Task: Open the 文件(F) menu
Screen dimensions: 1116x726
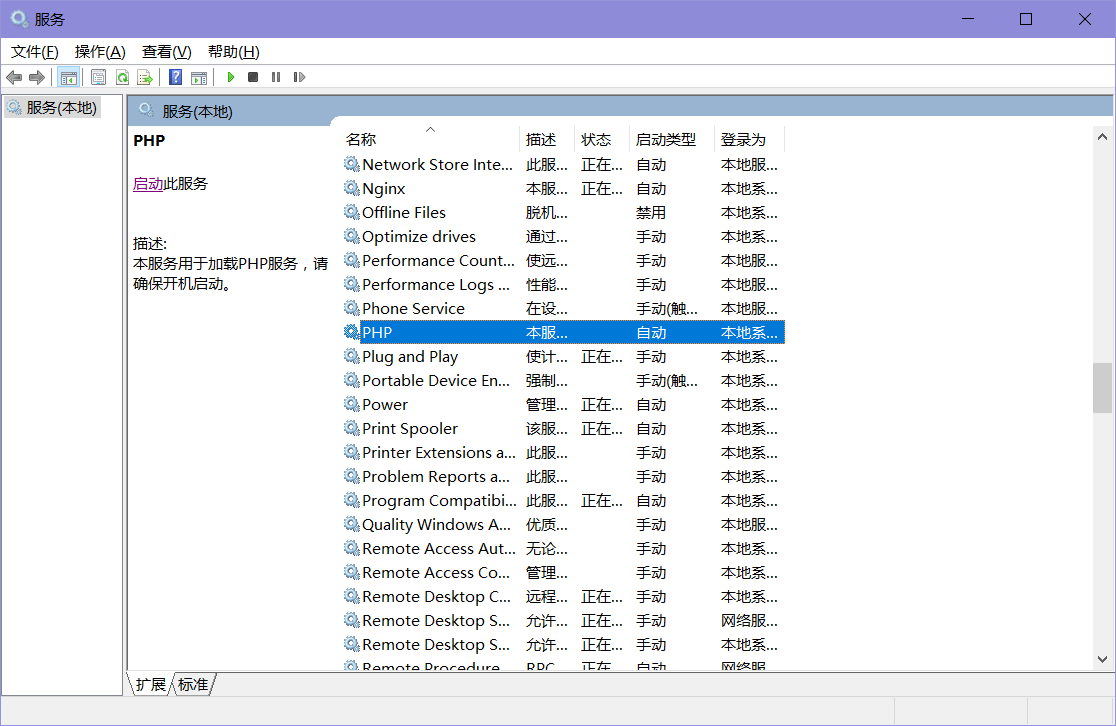Action: (x=34, y=52)
